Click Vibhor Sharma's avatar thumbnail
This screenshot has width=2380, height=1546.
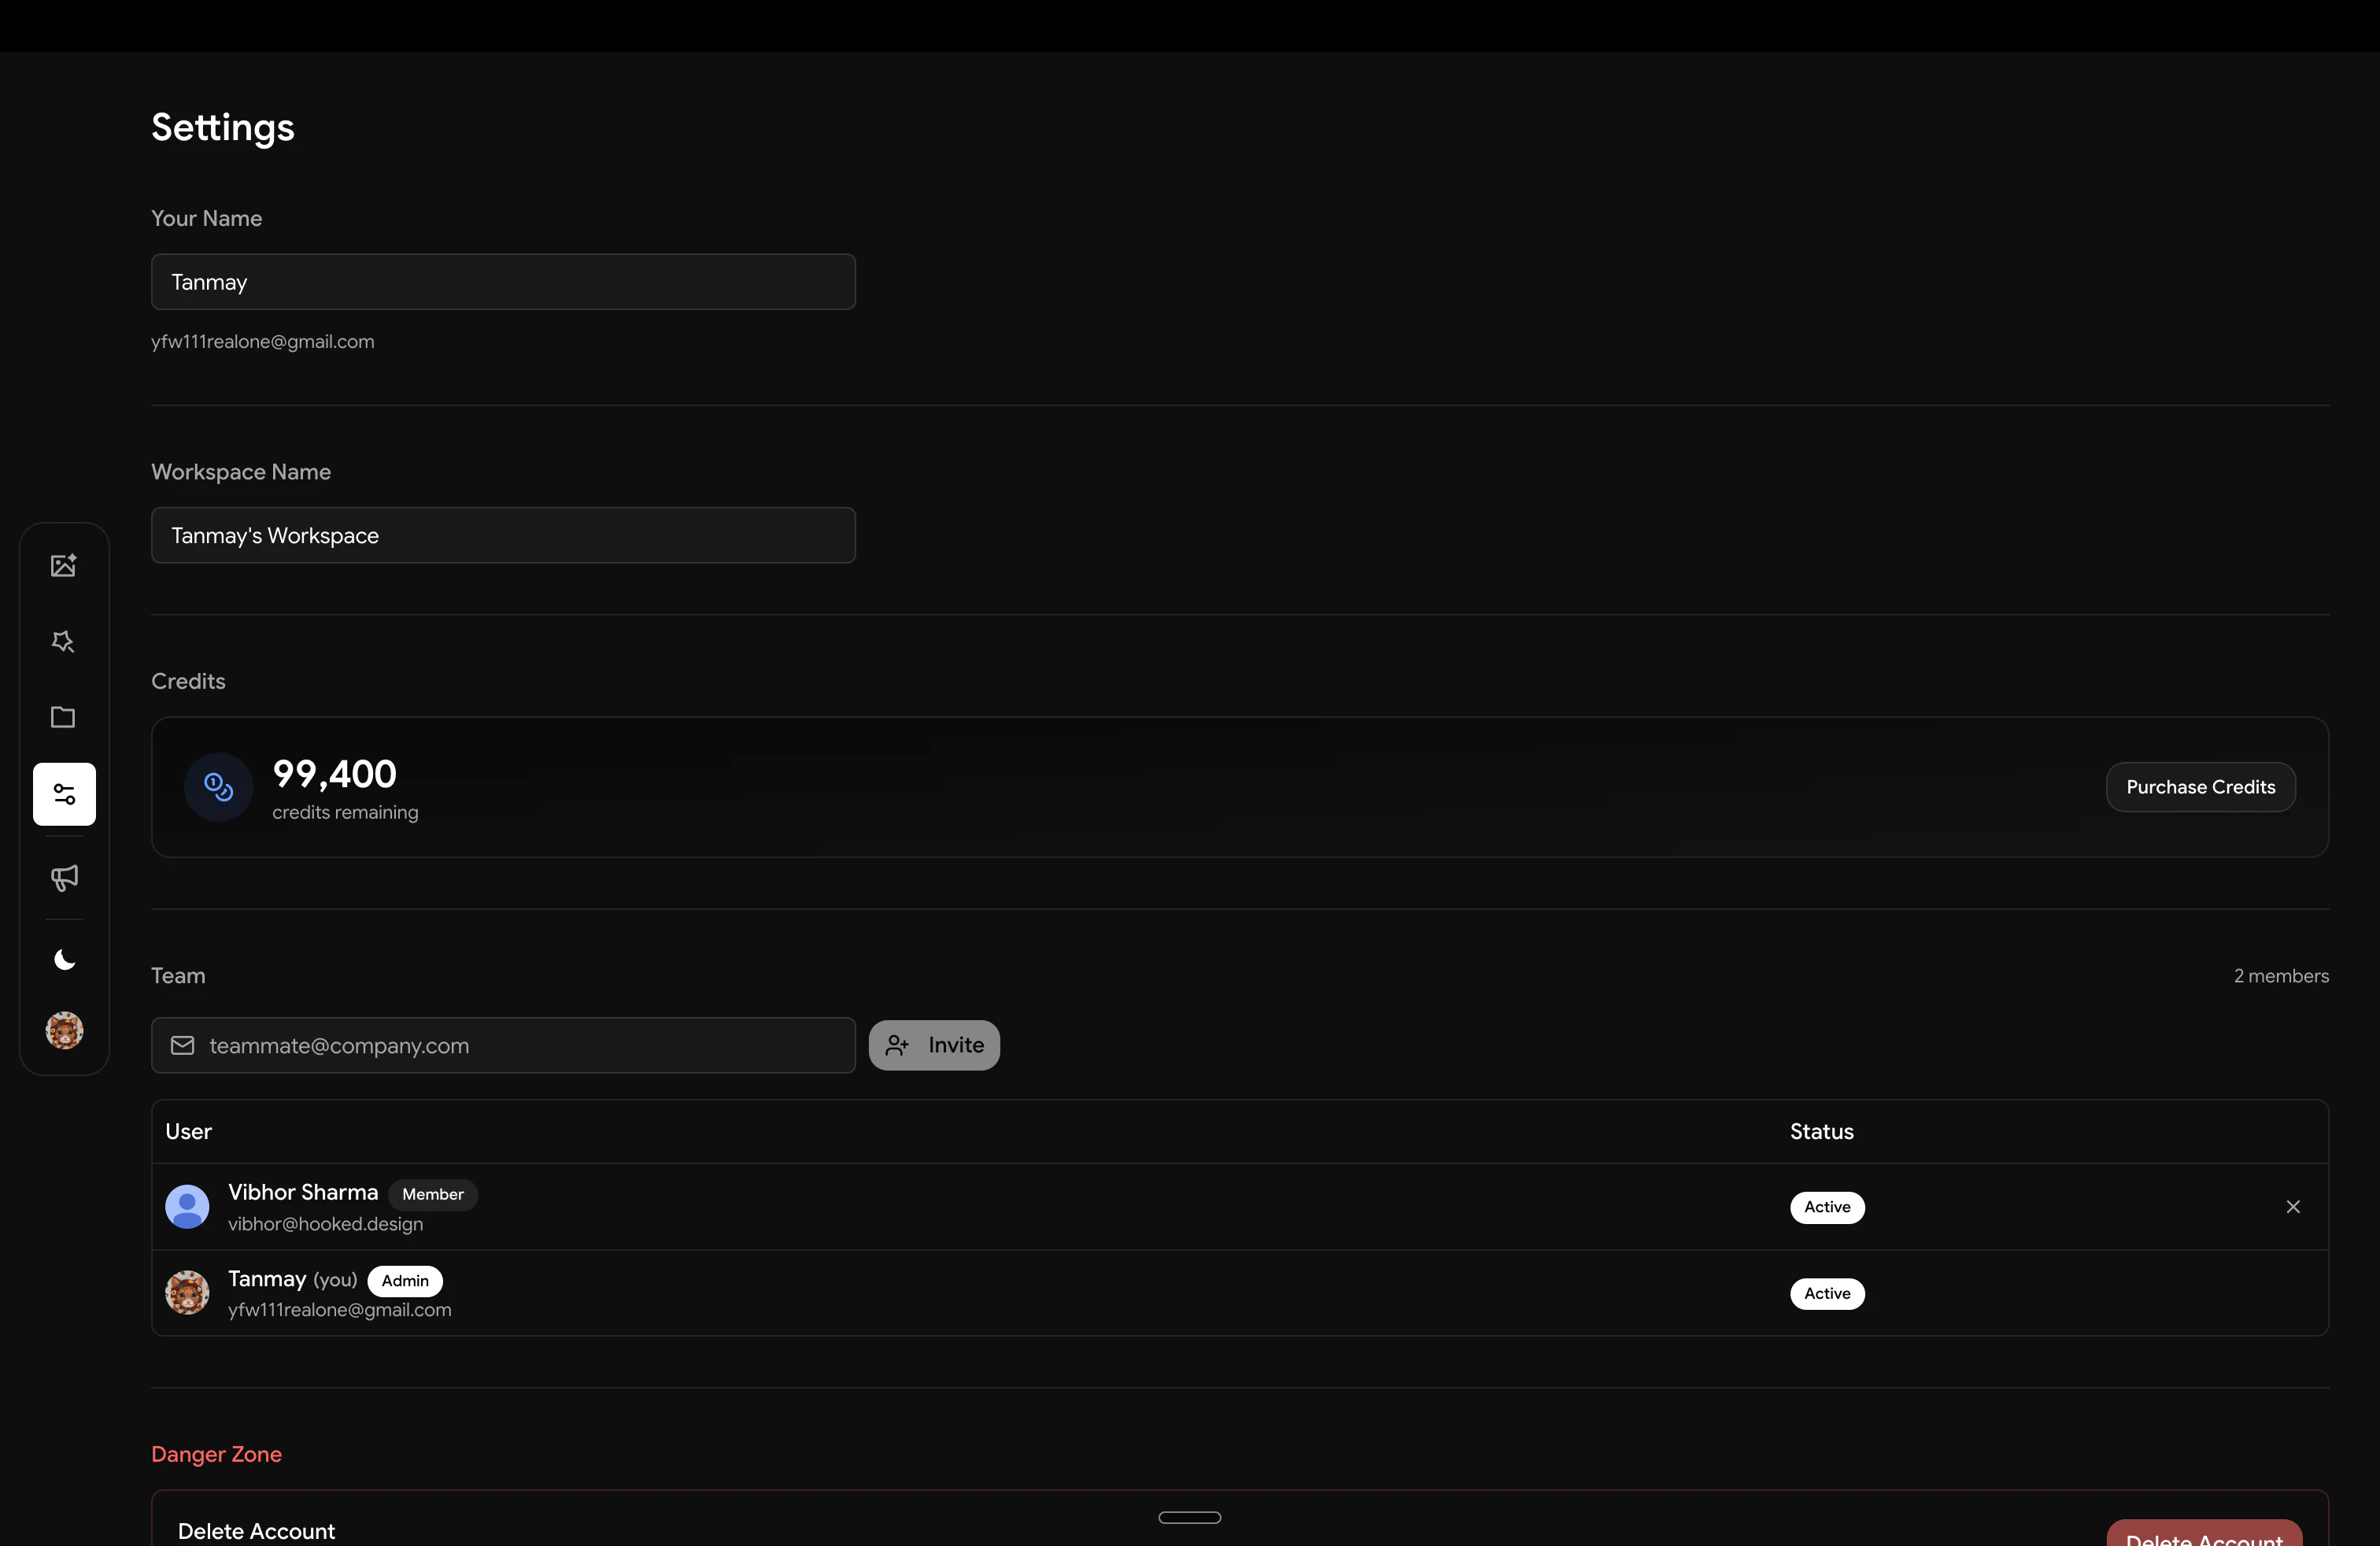coord(187,1207)
